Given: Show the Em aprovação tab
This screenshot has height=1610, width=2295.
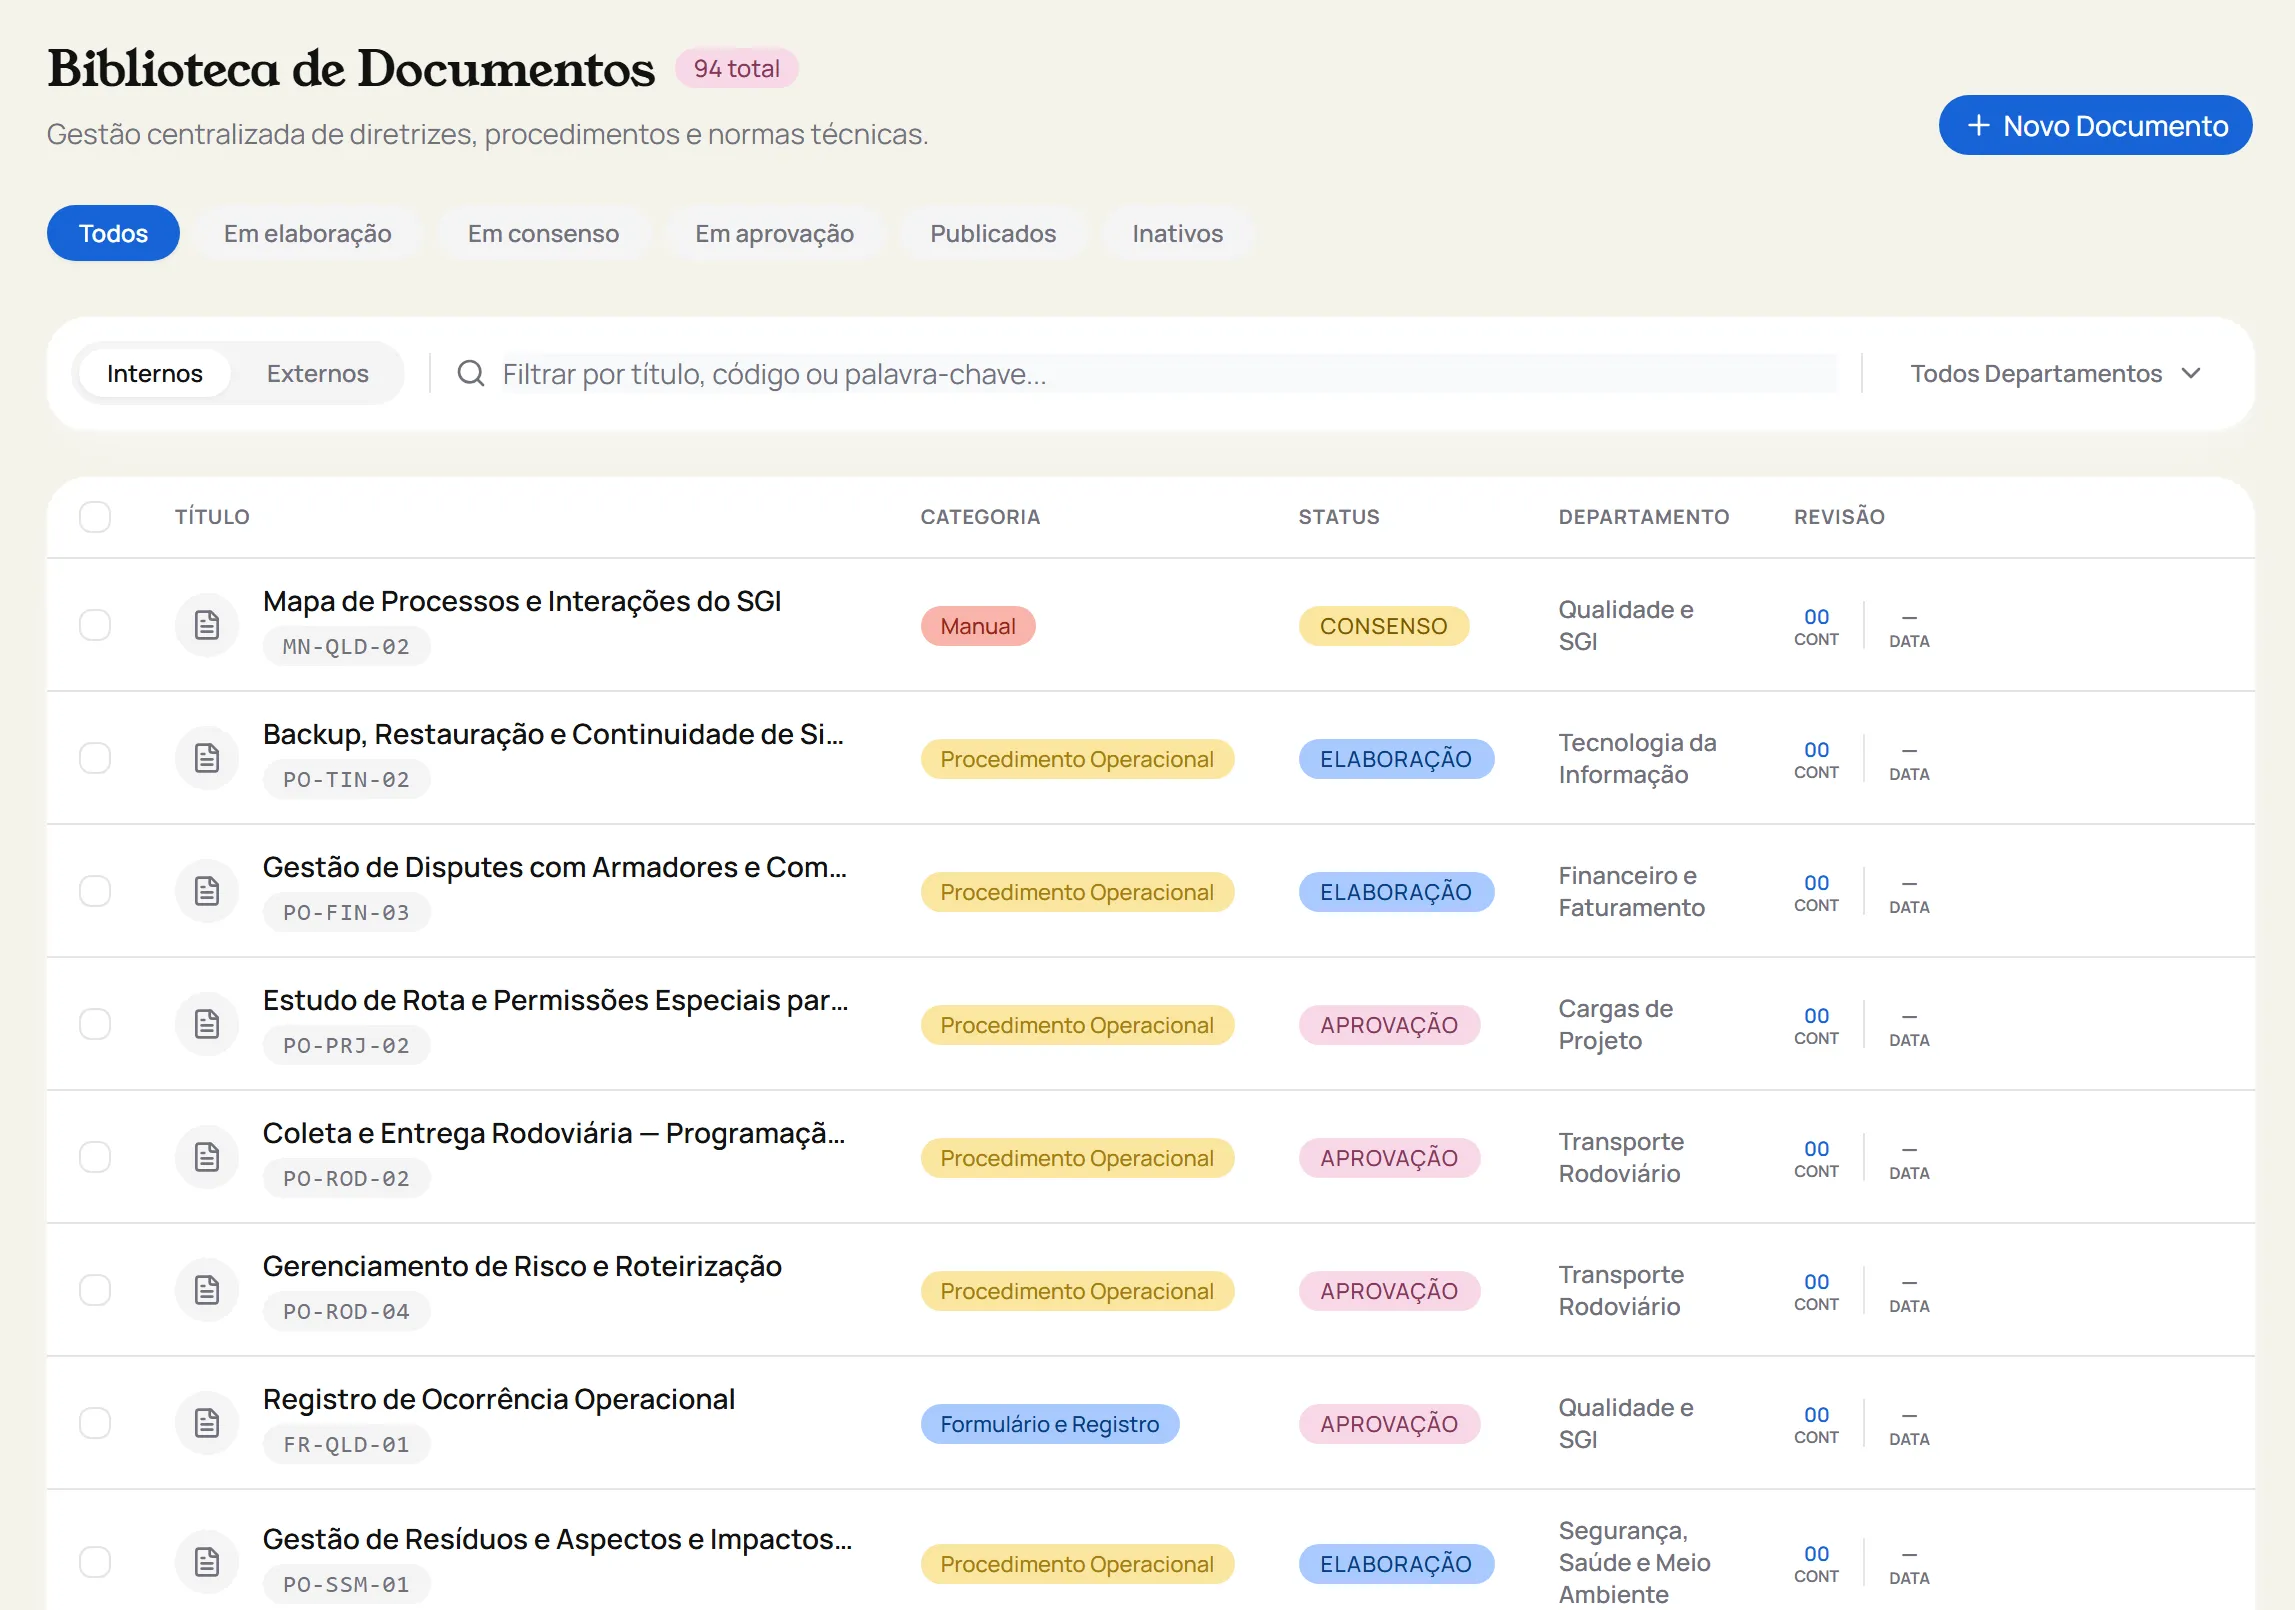Looking at the screenshot, I should click(774, 233).
